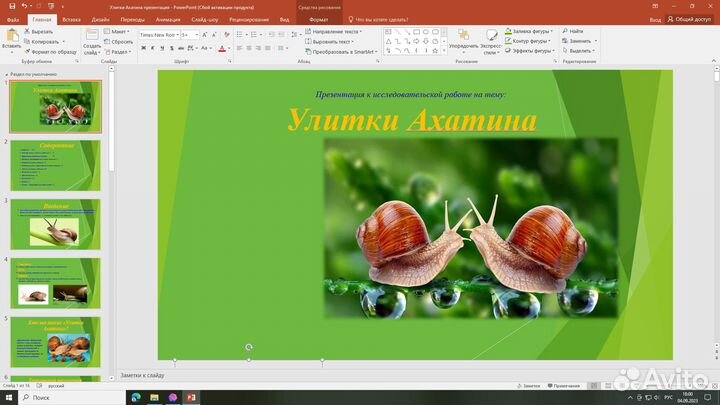Click the Cut (Вырезать) scissors icon
This screenshot has width=720, height=405.
point(26,32)
